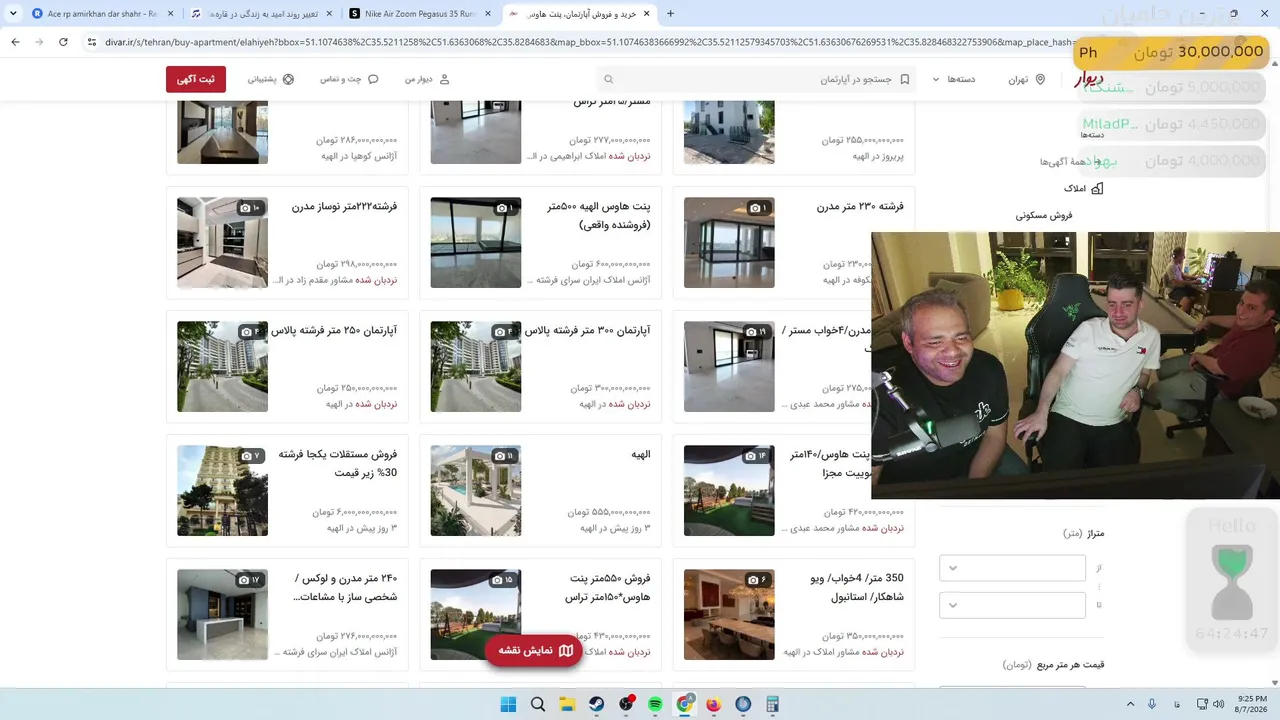The height and width of the screenshot is (720, 1280).
Task: Click thumbnail of فرشته ۲۳۰ متر مدرن
Action: [729, 243]
